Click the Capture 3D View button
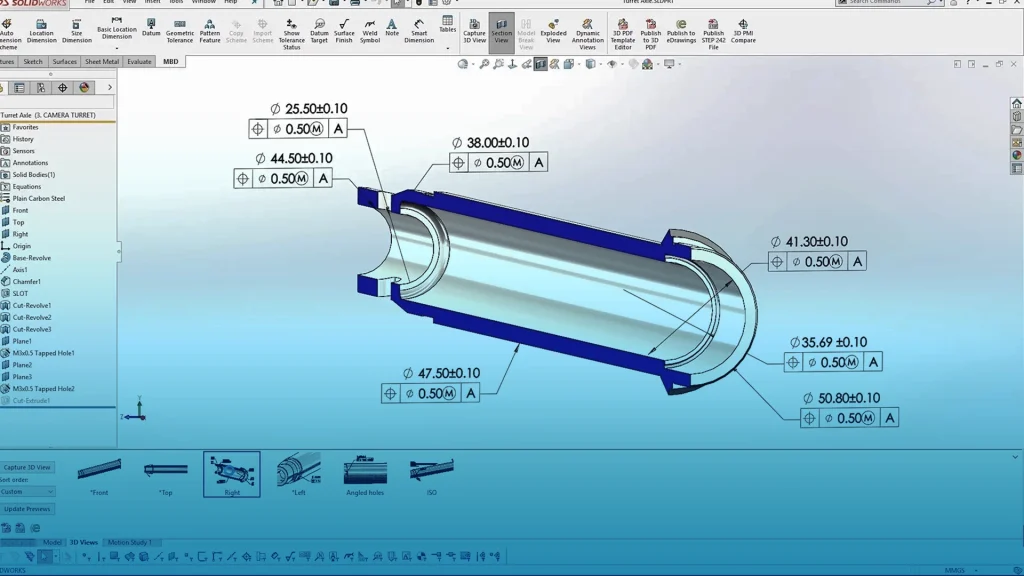Image resolution: width=1024 pixels, height=576 pixels. pyautogui.click(x=26, y=467)
